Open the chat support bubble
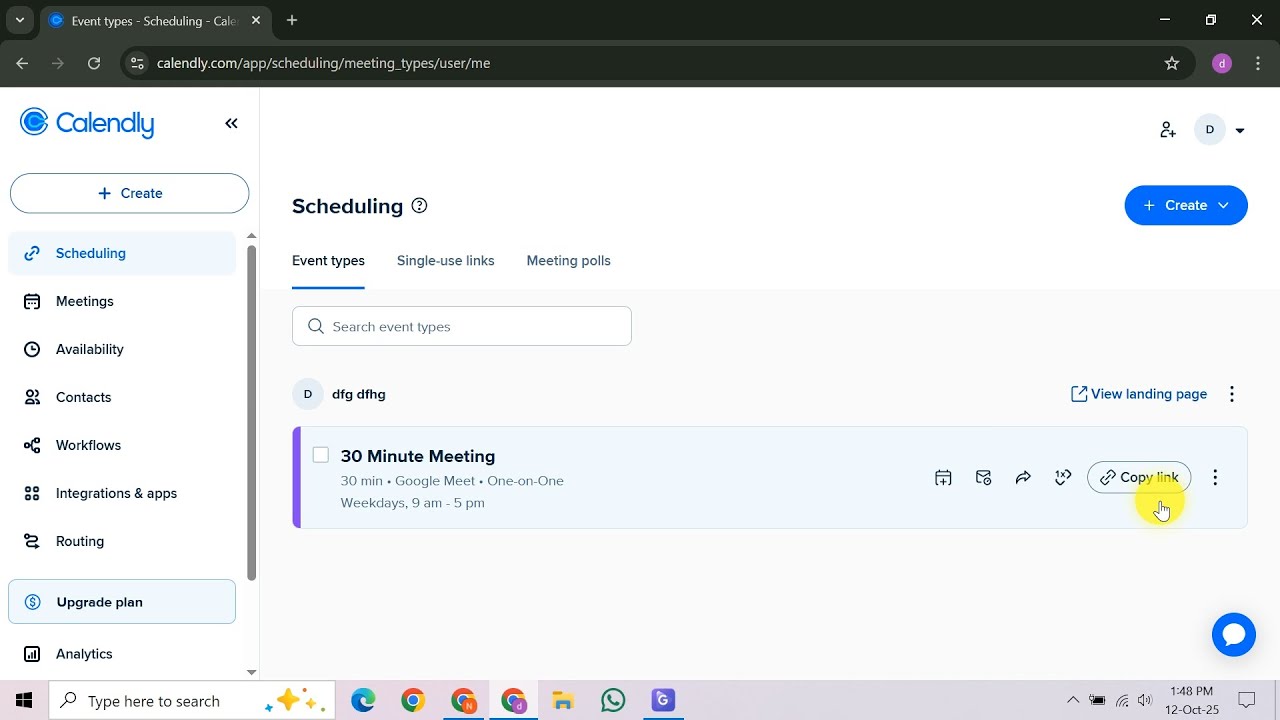Screen dimensions: 1280x720 pos(1234,635)
